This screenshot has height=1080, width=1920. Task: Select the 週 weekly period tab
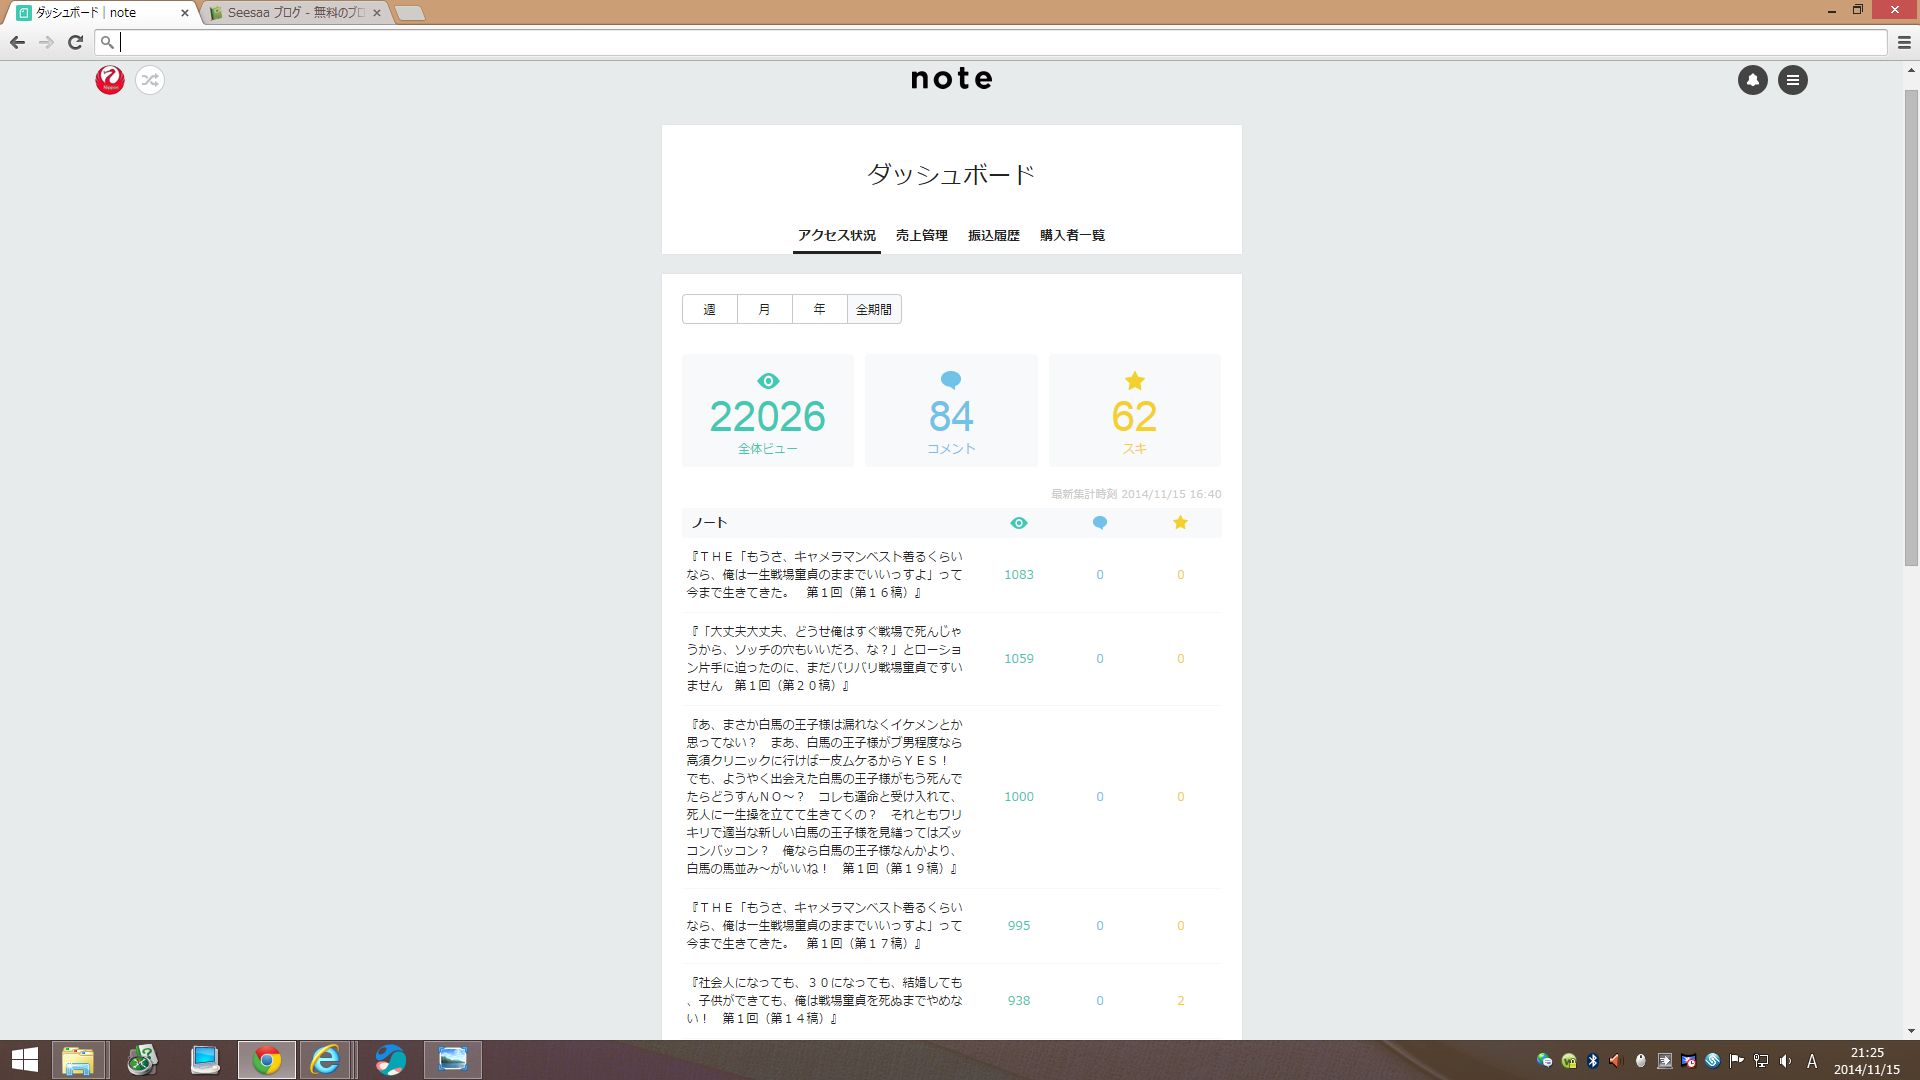tap(711, 307)
